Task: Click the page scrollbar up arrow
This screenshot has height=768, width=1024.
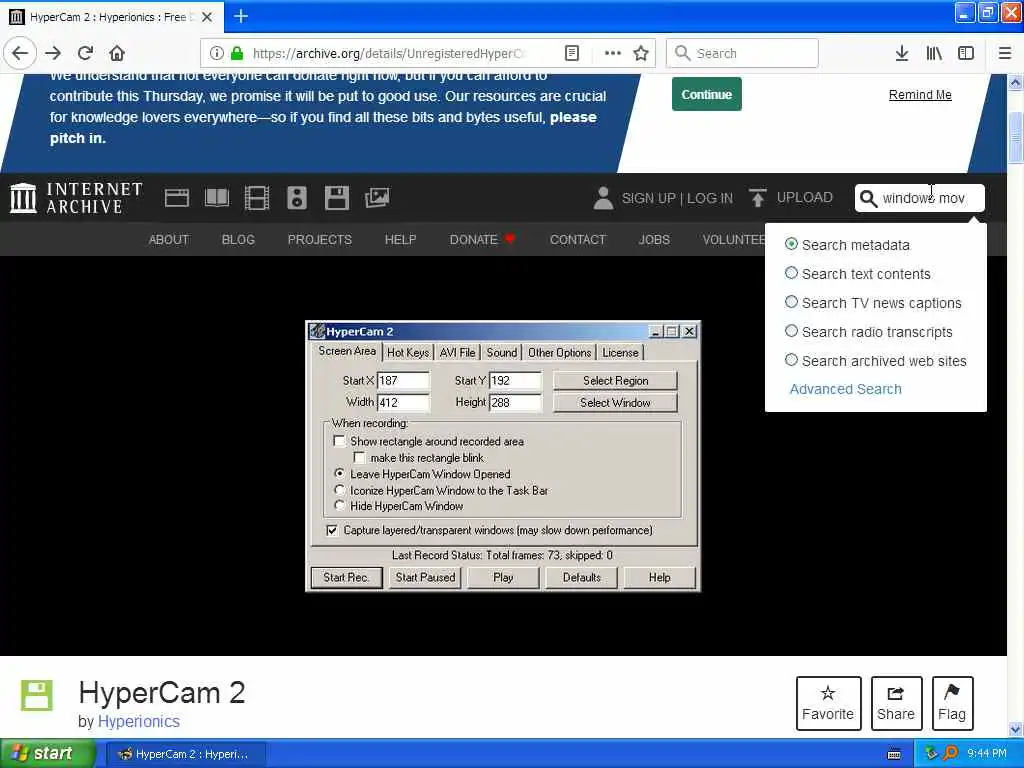Action: coord(1016,82)
